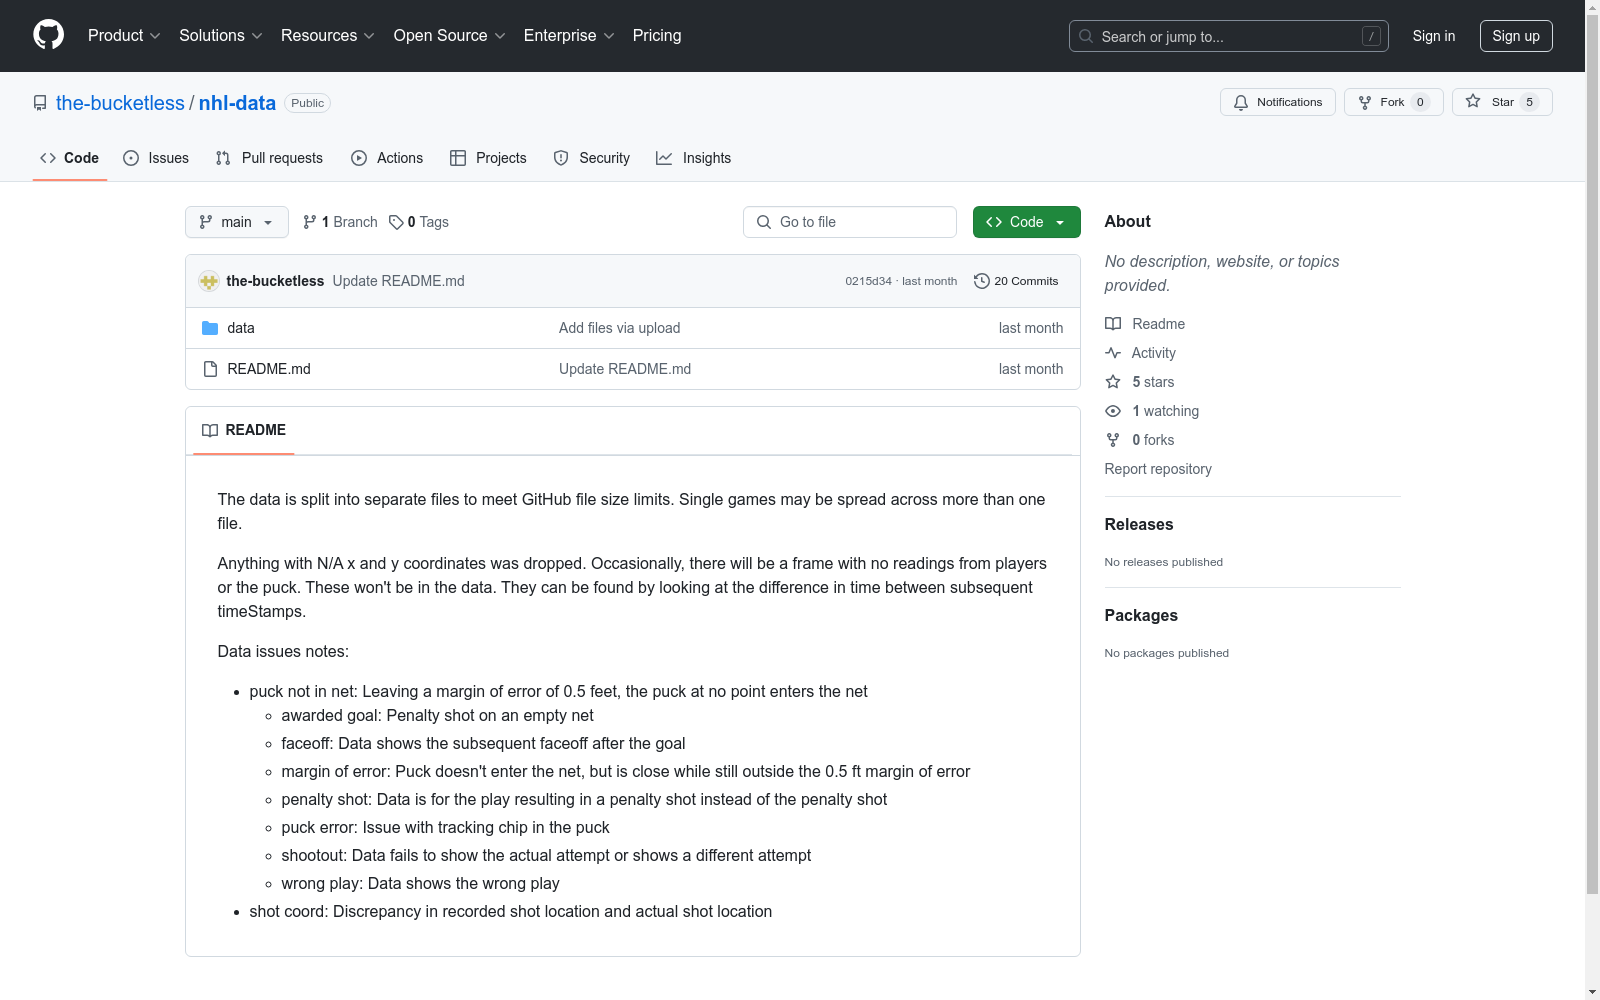
Task: Open the Releases heading link
Action: pos(1139,524)
